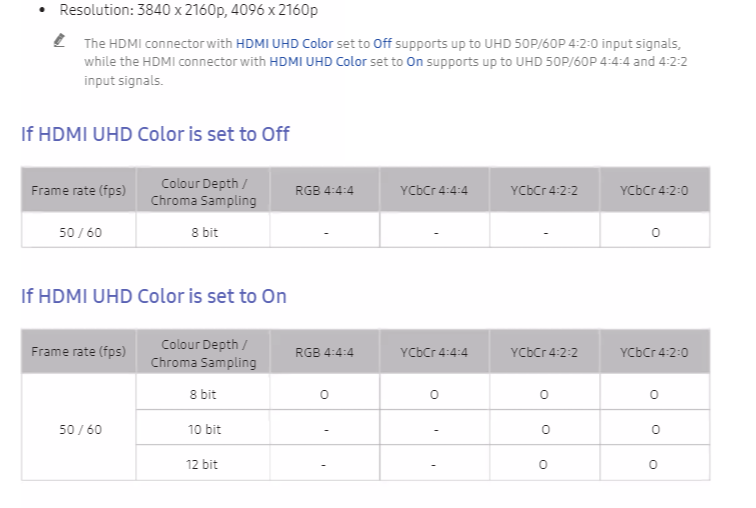Click the pencil note icon
This screenshot has width=756, height=508.
(59, 40)
